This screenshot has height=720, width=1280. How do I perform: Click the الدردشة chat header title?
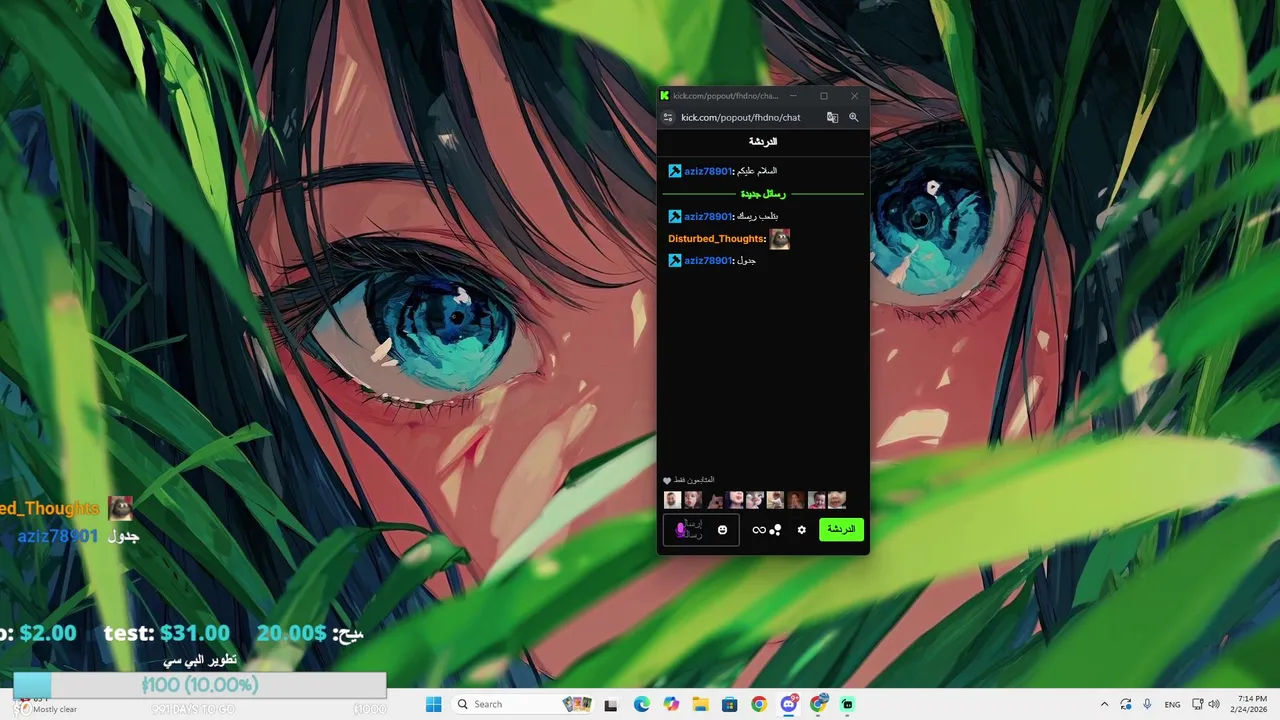coord(763,142)
